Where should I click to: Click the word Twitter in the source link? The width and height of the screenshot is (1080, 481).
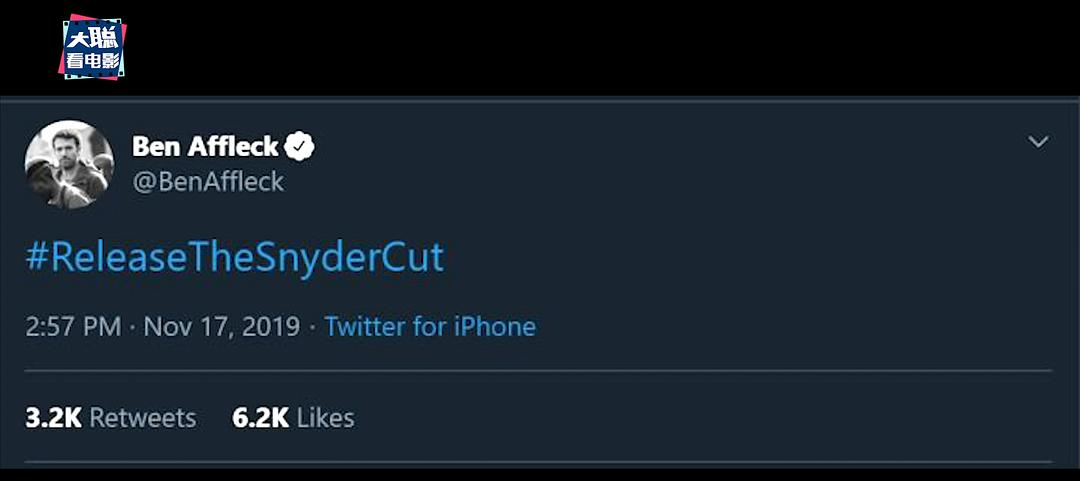pos(364,326)
